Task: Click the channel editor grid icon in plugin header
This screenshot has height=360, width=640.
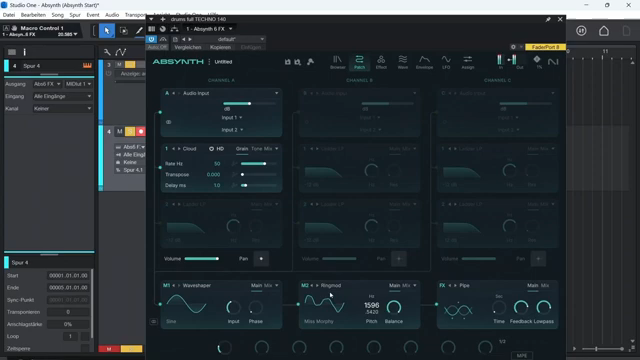Action: (x=151, y=29)
